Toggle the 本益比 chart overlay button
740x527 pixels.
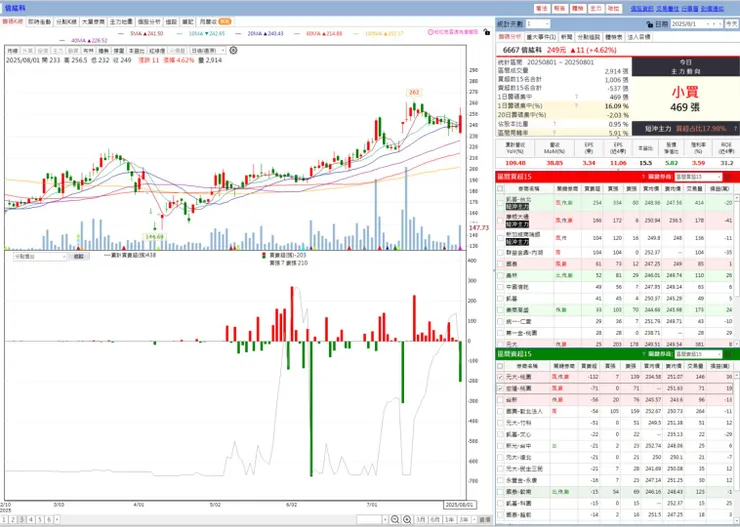click(136, 50)
